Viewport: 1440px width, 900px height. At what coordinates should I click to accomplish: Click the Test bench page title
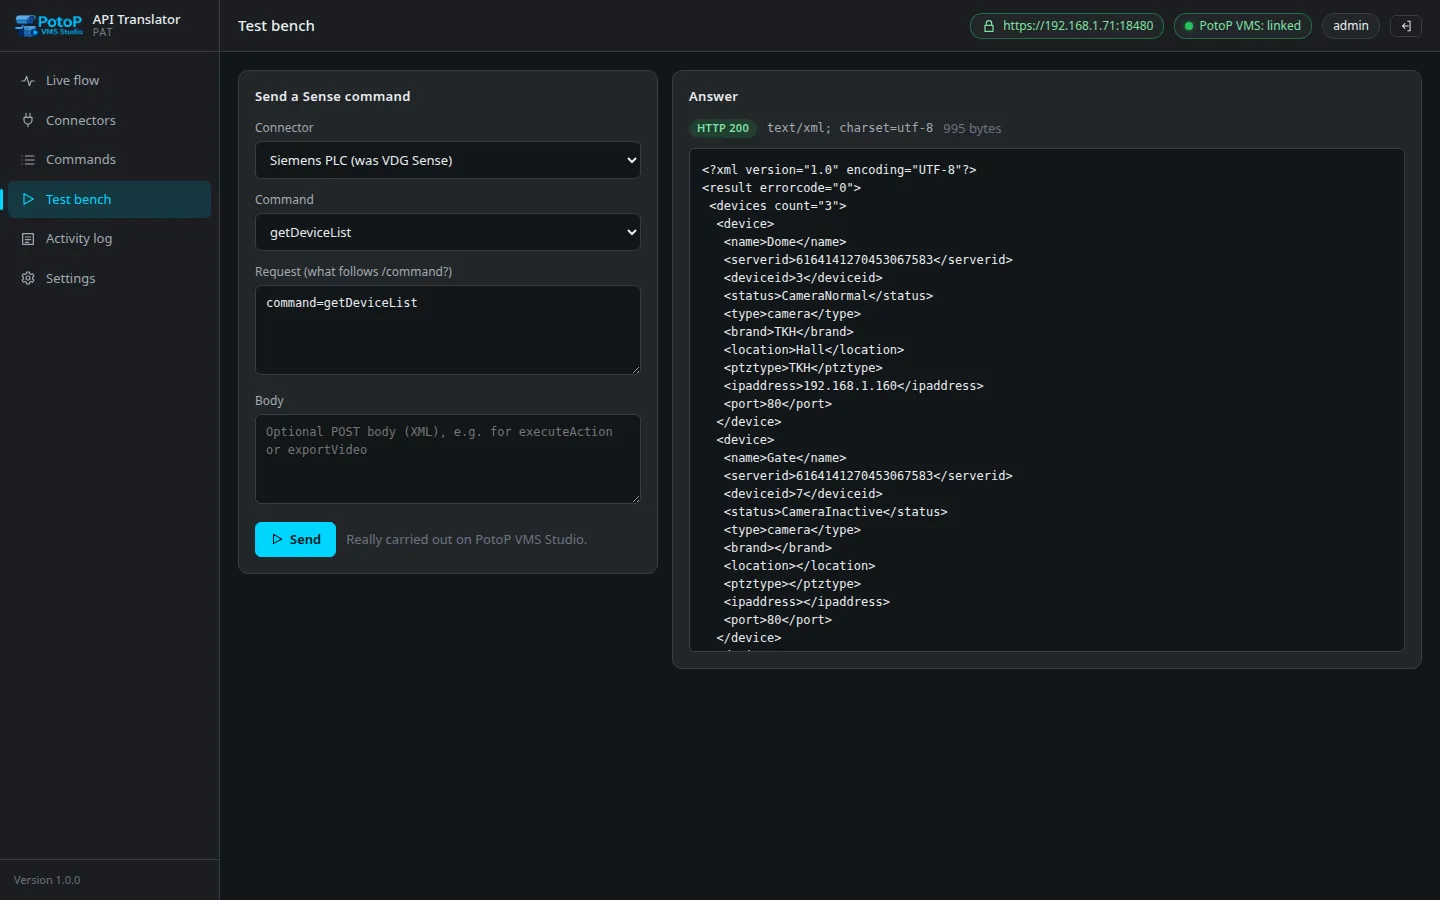pos(276,26)
